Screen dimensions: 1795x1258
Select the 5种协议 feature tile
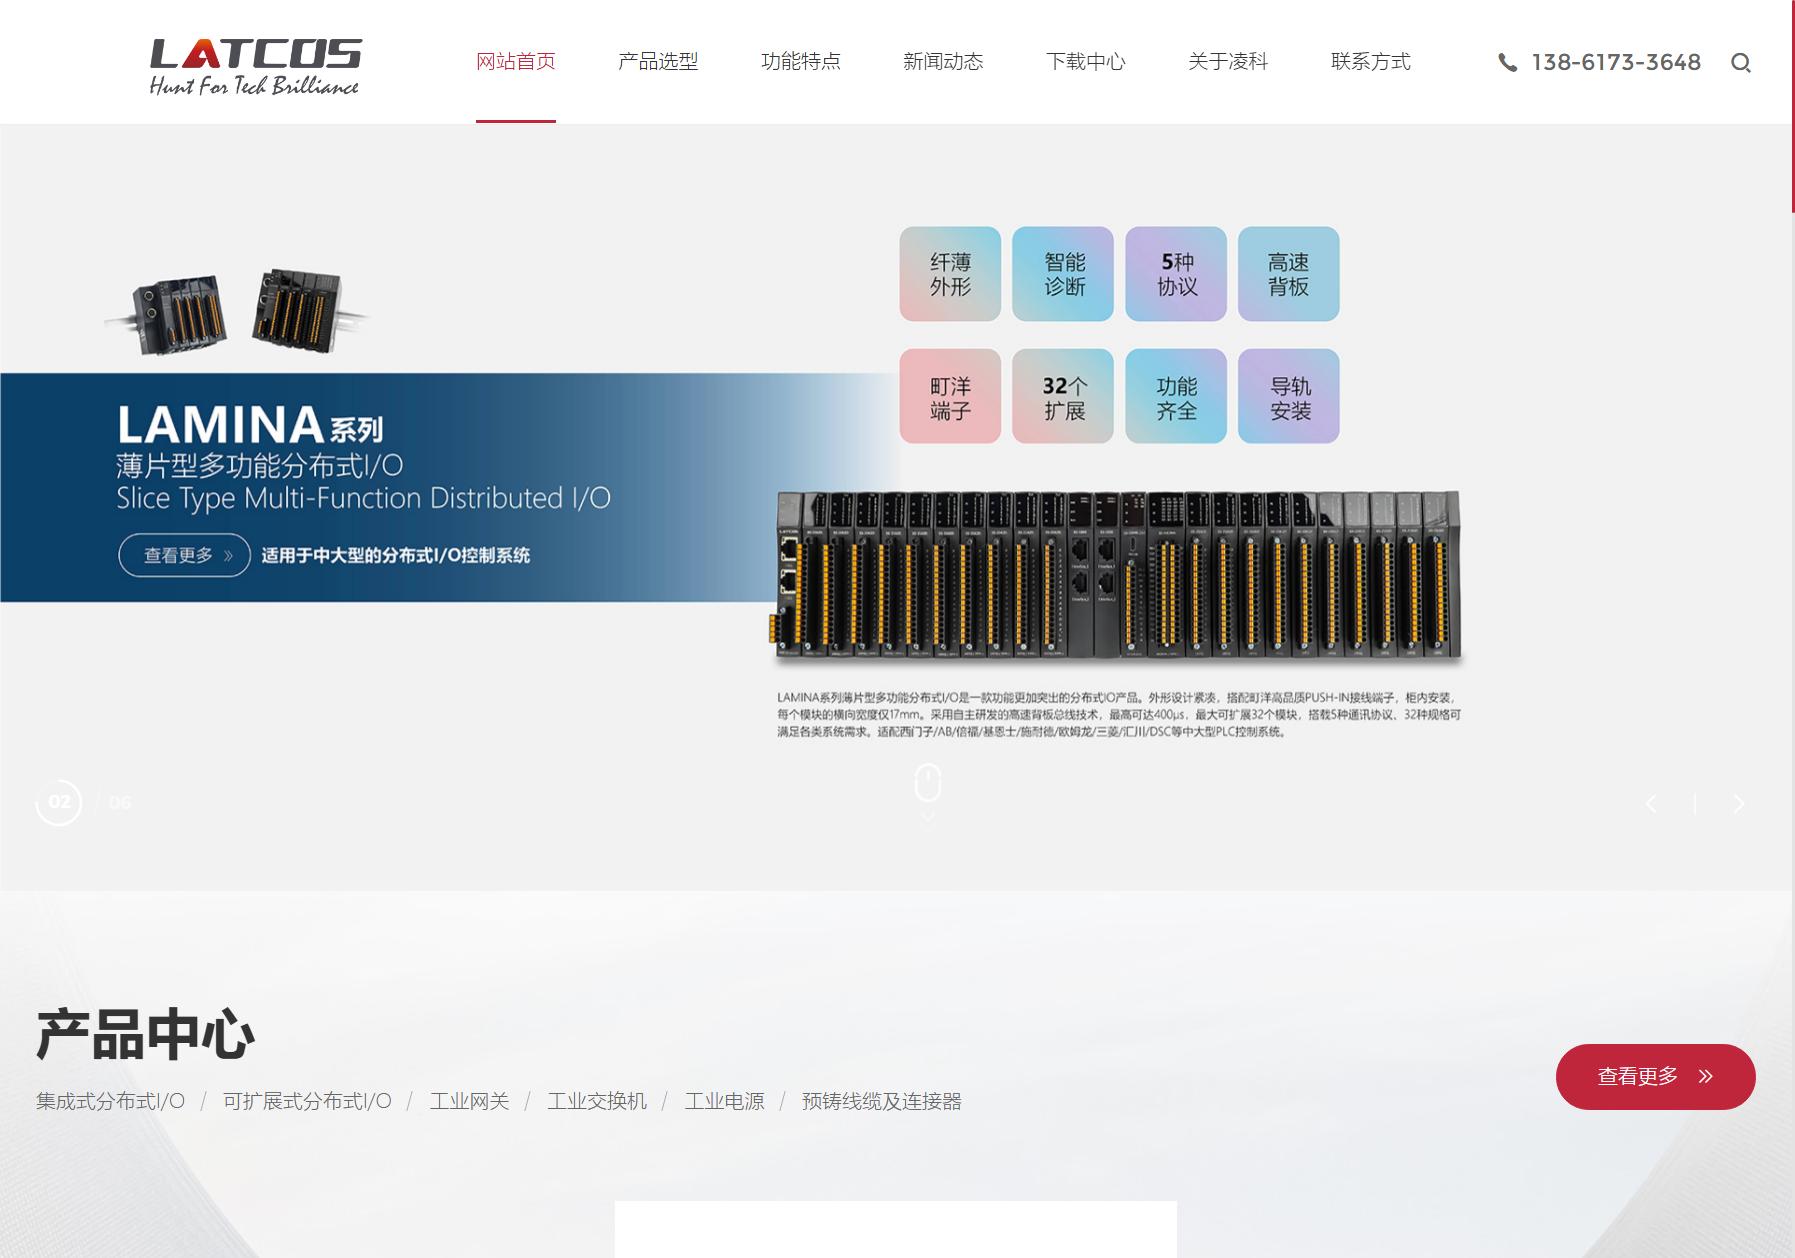pos(1176,274)
